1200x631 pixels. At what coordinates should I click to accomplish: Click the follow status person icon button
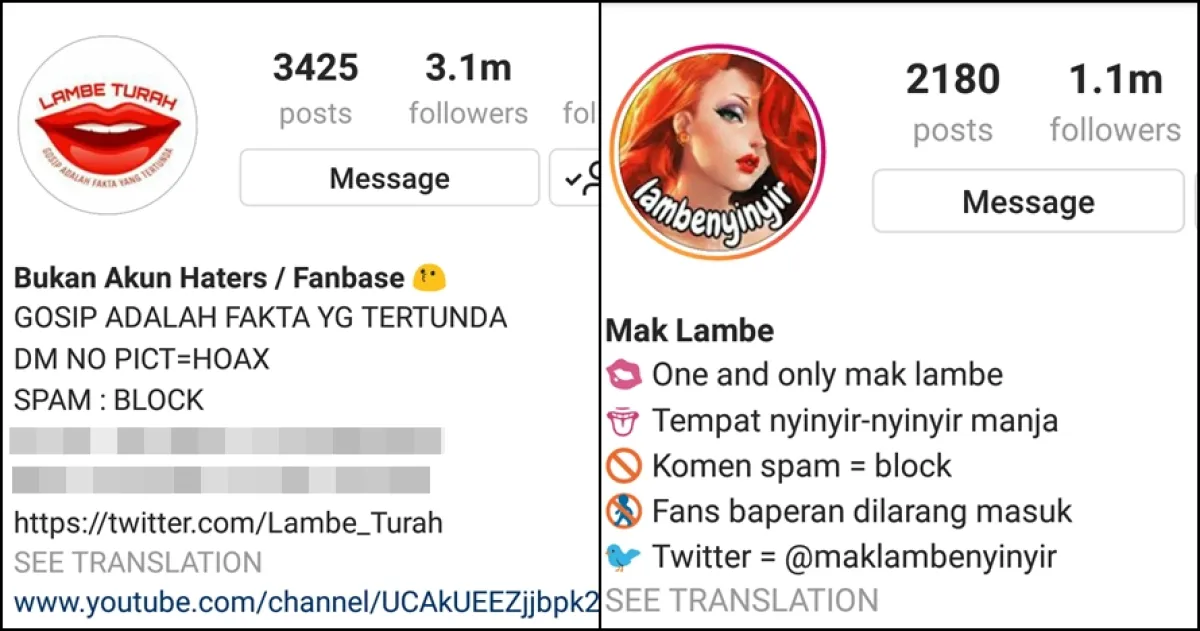click(576, 178)
